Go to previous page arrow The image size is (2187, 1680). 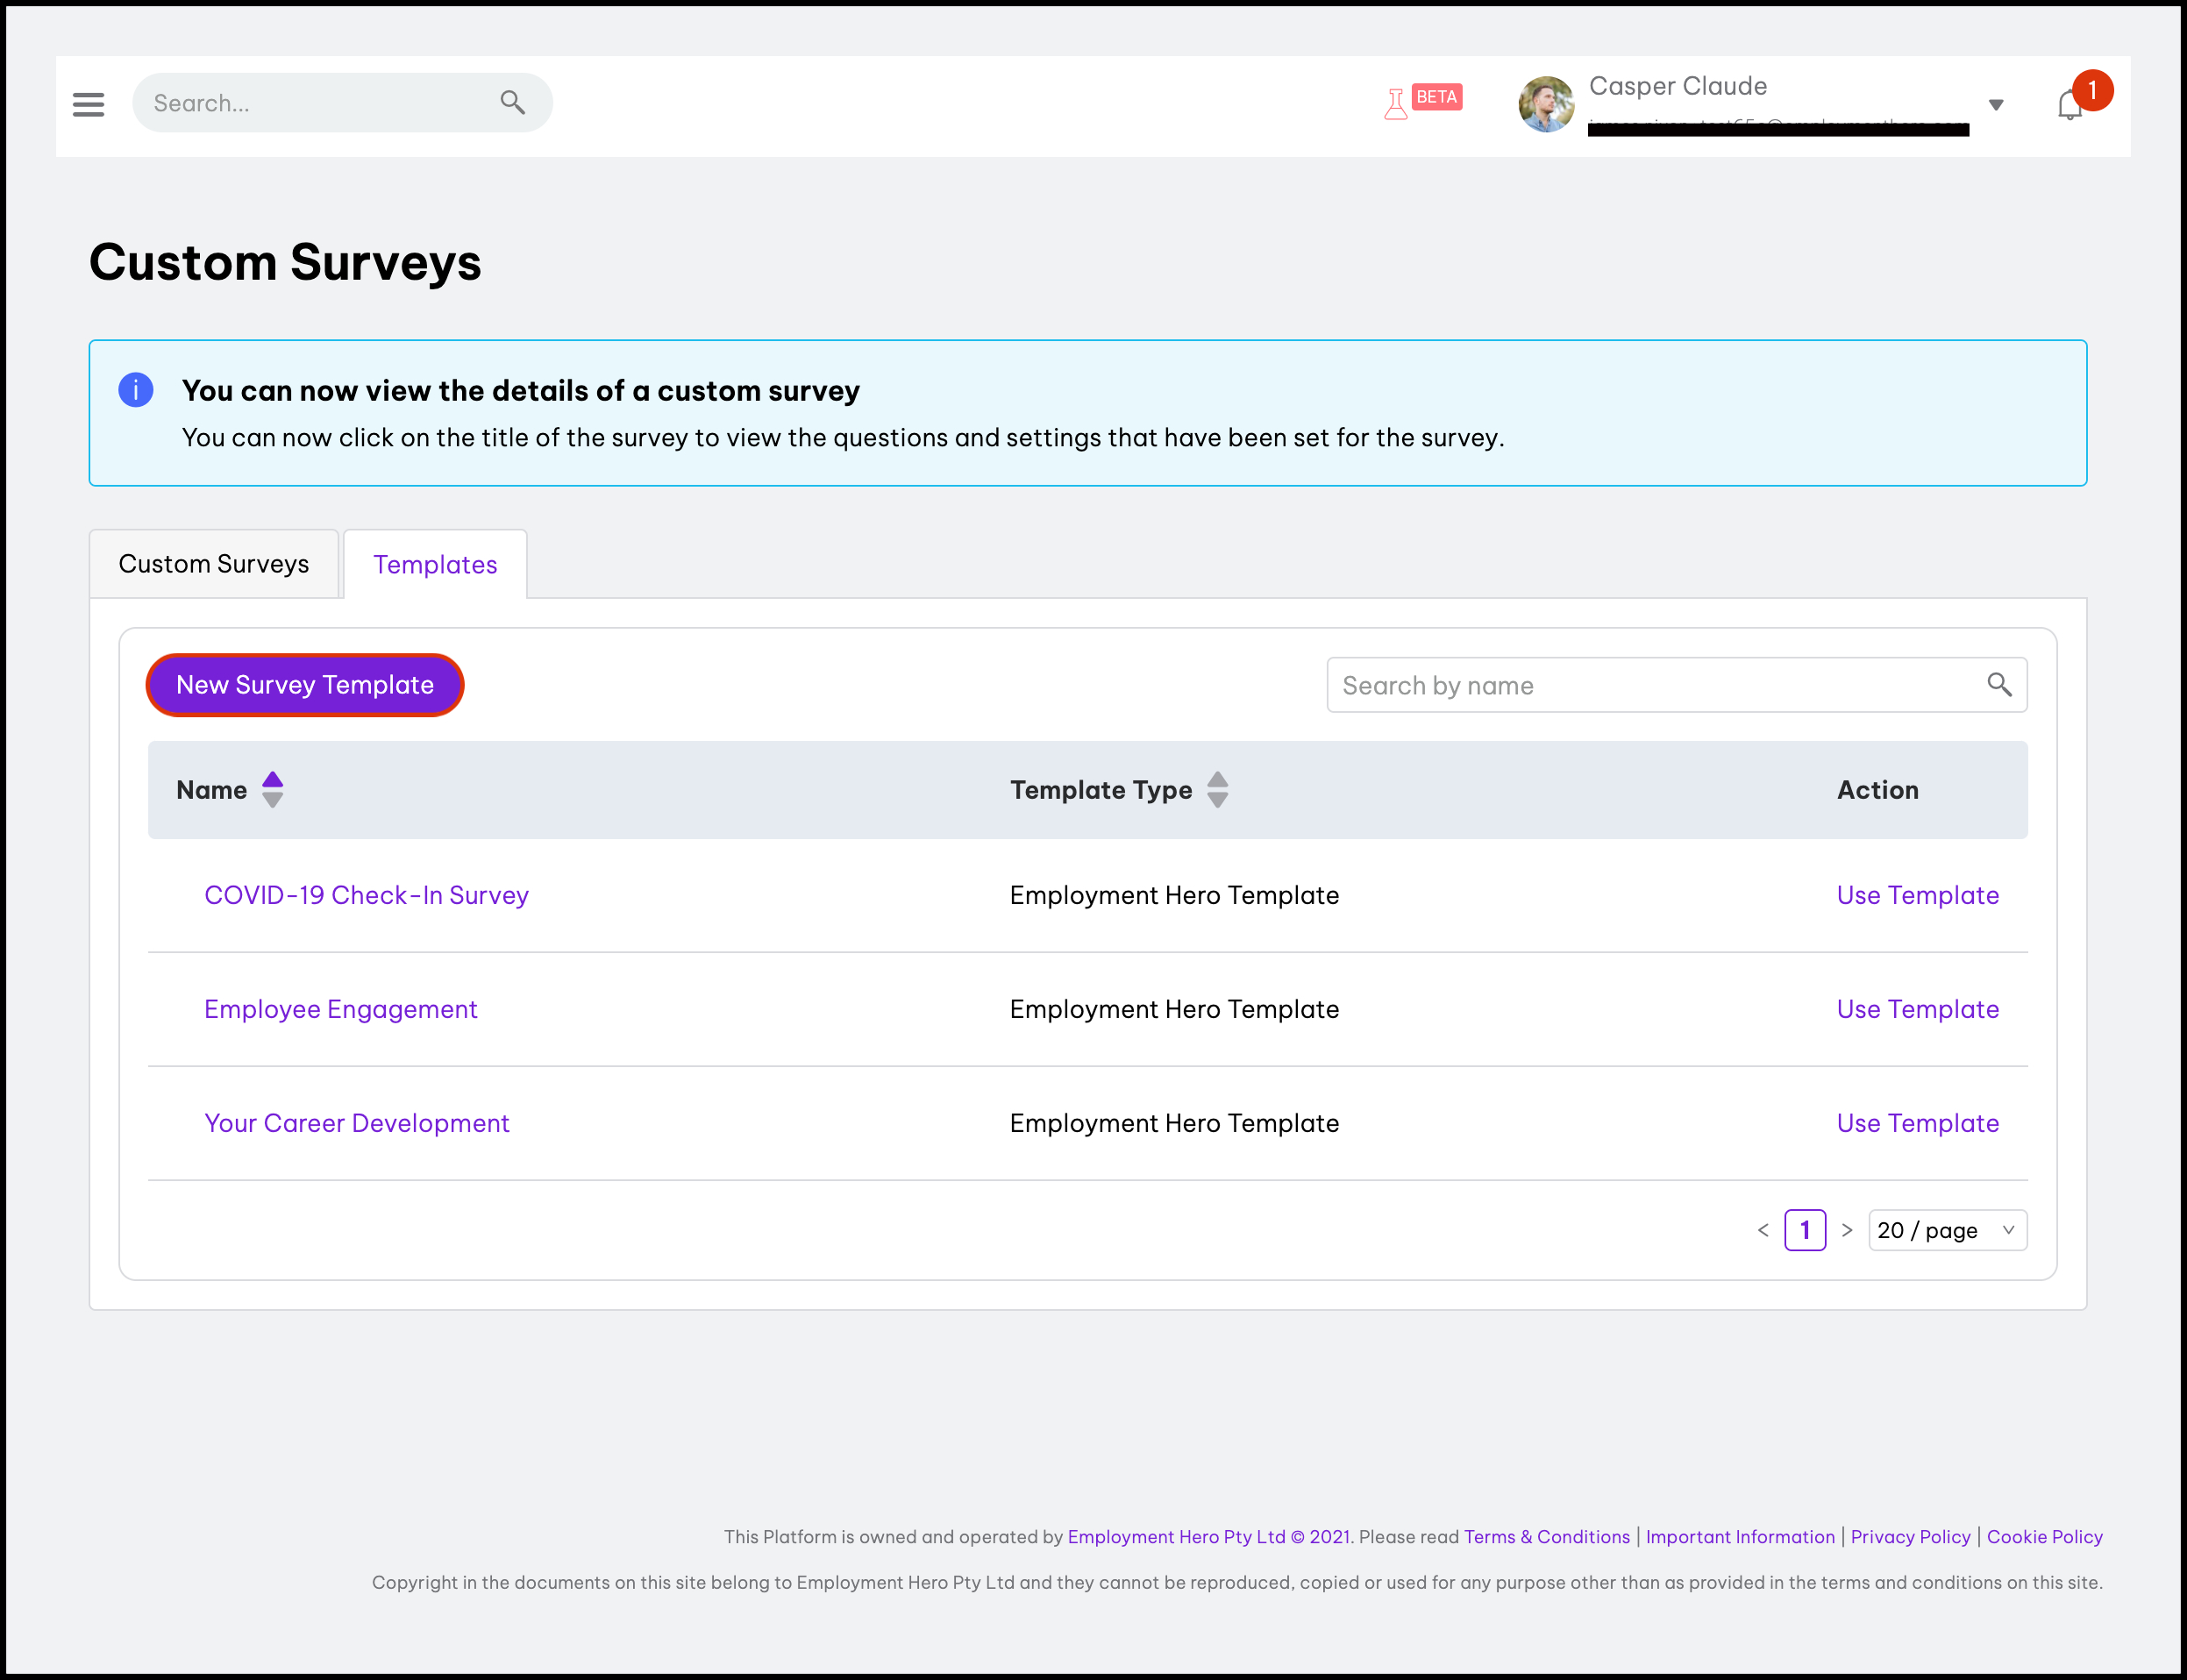pos(1763,1230)
